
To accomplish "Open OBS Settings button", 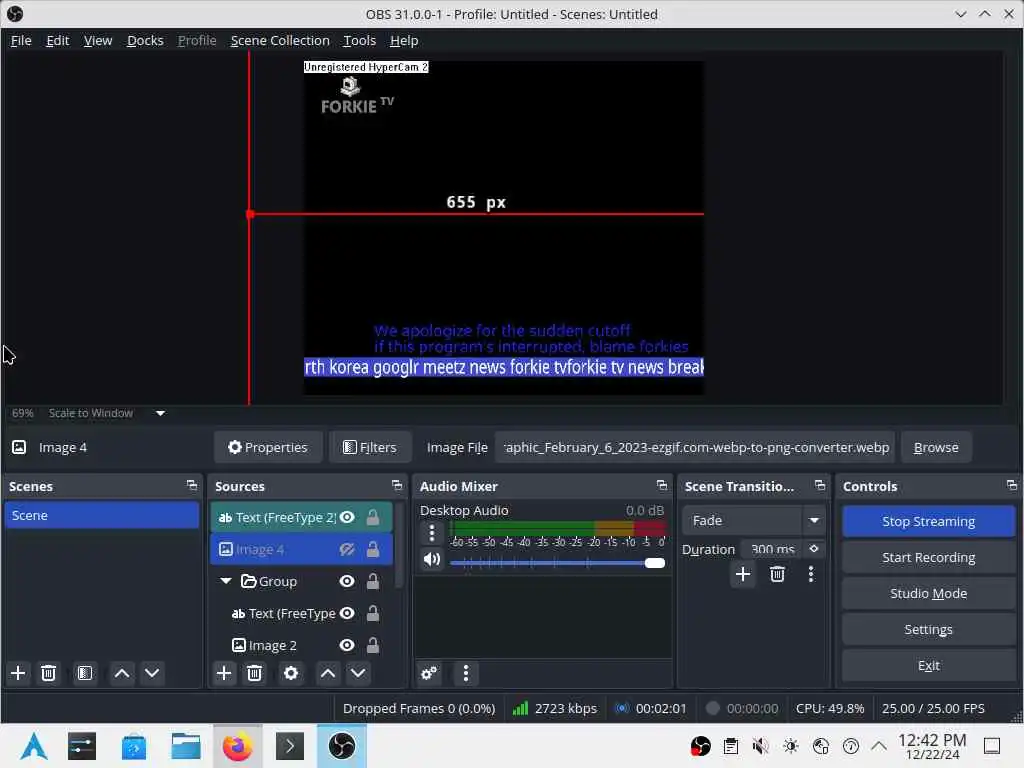I will point(928,629).
